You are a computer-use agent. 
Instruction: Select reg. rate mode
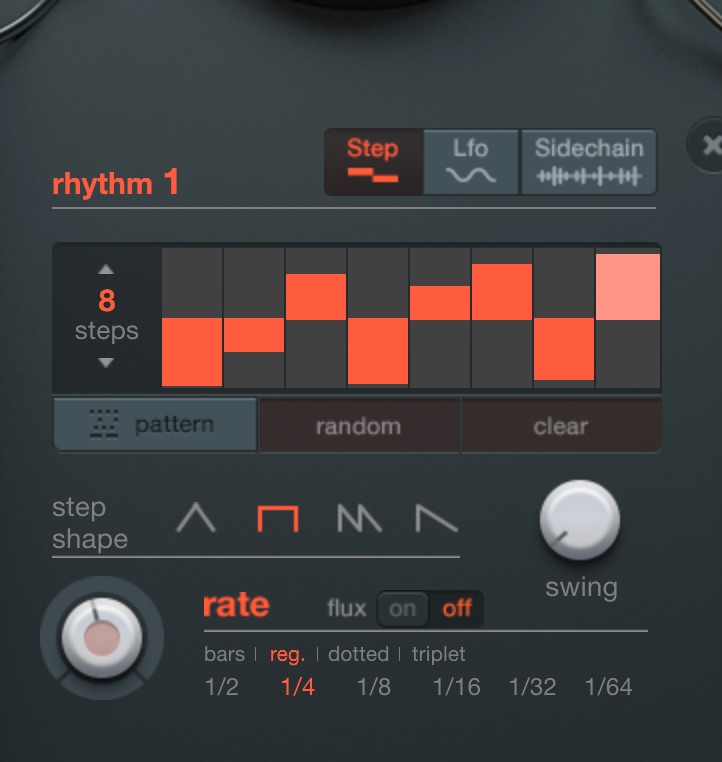pos(287,655)
